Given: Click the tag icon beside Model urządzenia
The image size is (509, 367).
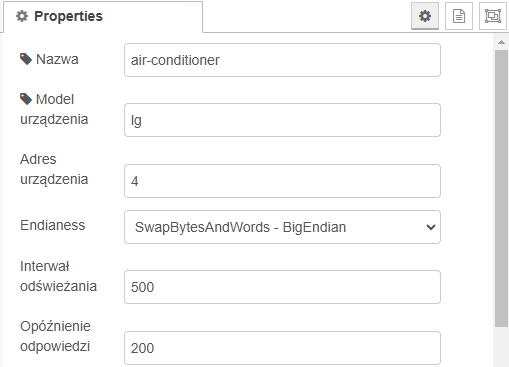Looking at the screenshot, I should [x=26, y=99].
